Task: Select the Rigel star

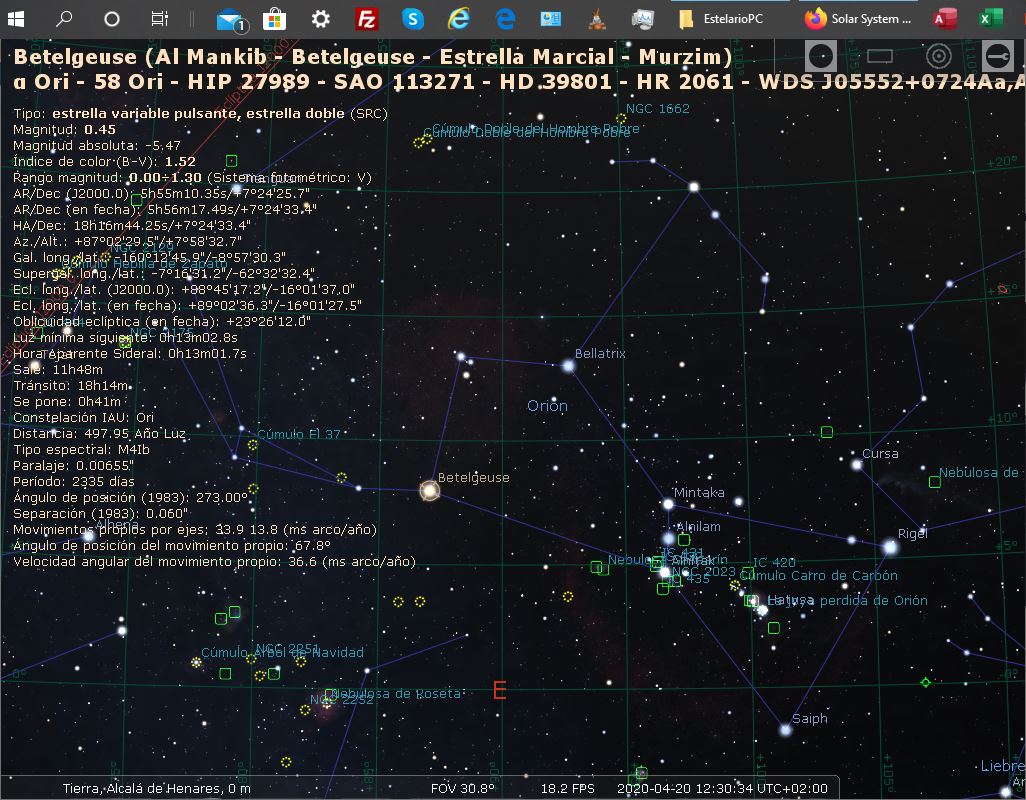Action: (889, 547)
